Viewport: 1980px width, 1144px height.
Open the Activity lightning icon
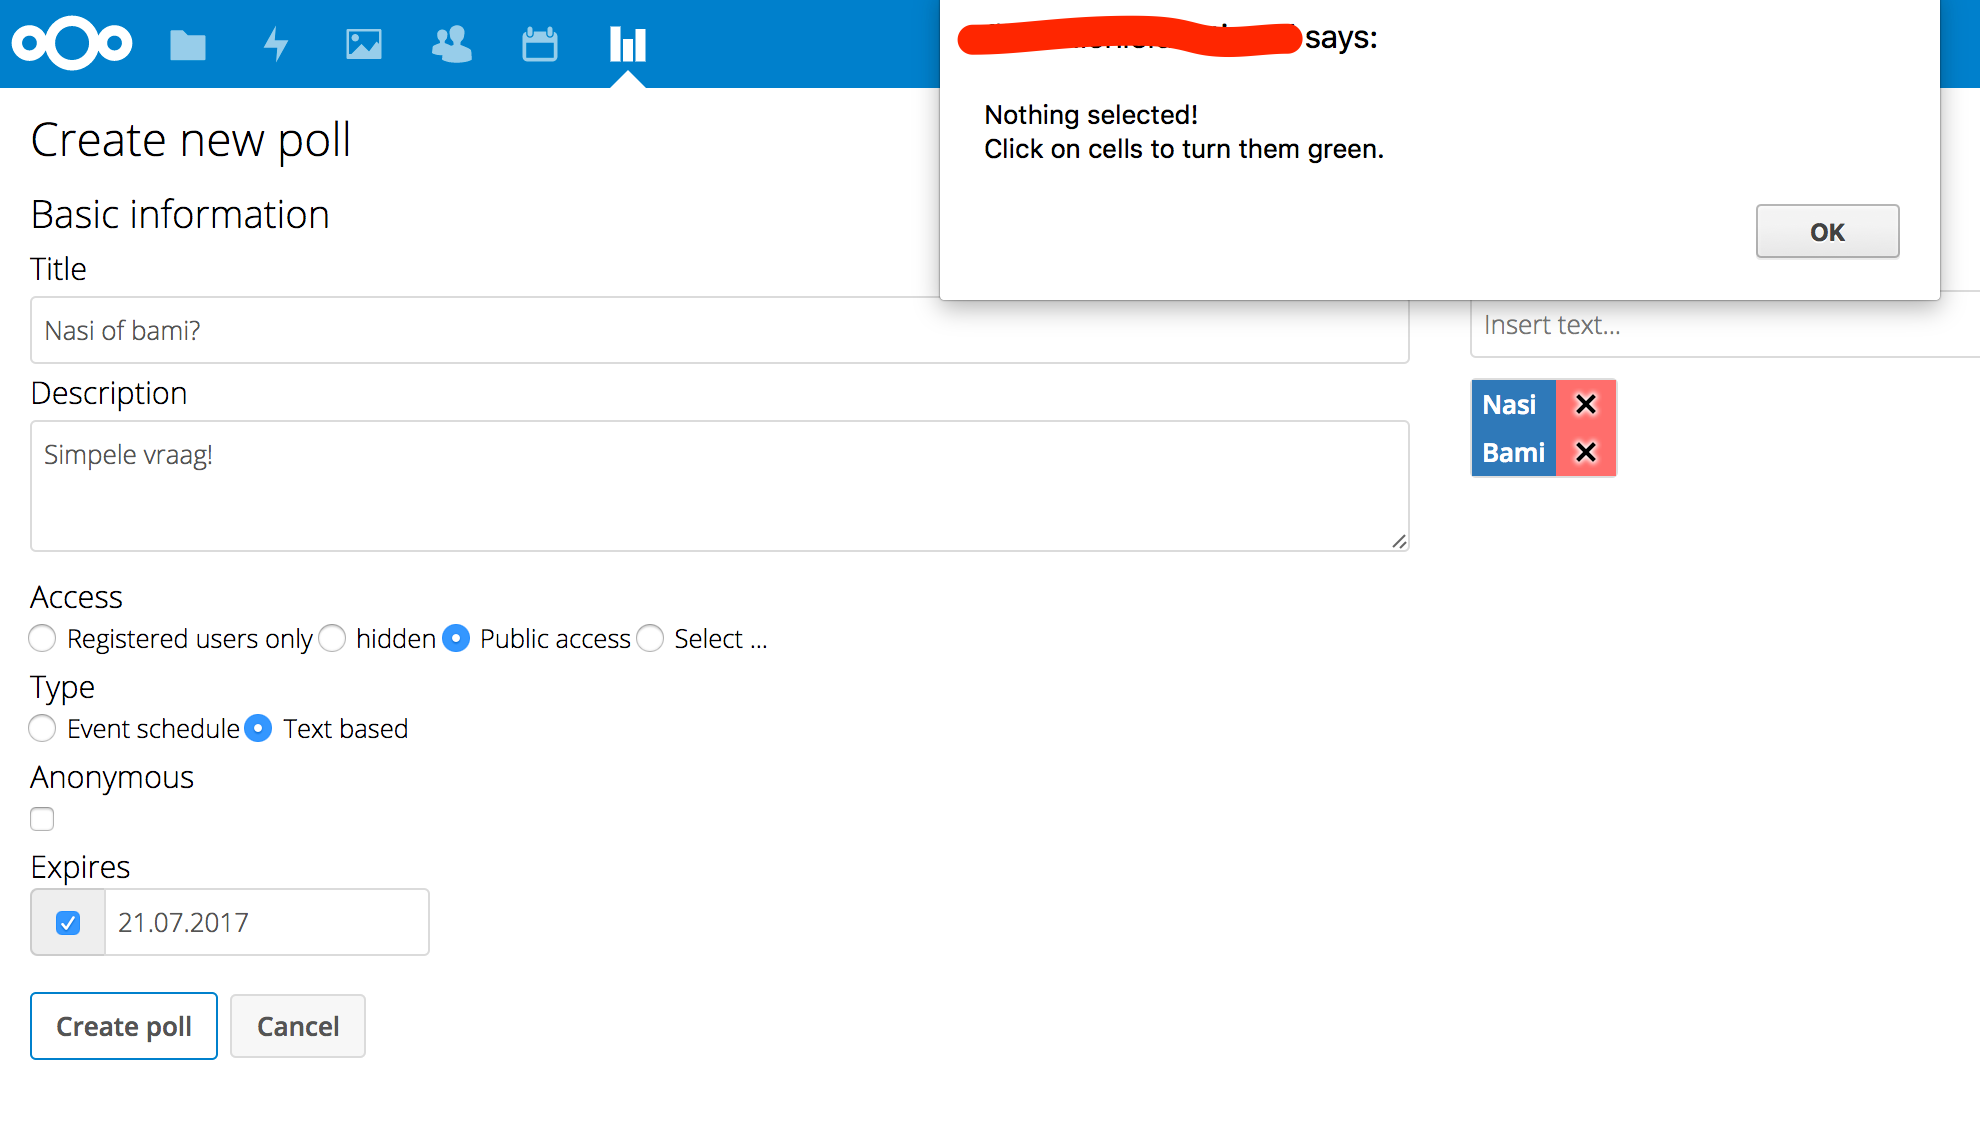pyautogui.click(x=276, y=45)
